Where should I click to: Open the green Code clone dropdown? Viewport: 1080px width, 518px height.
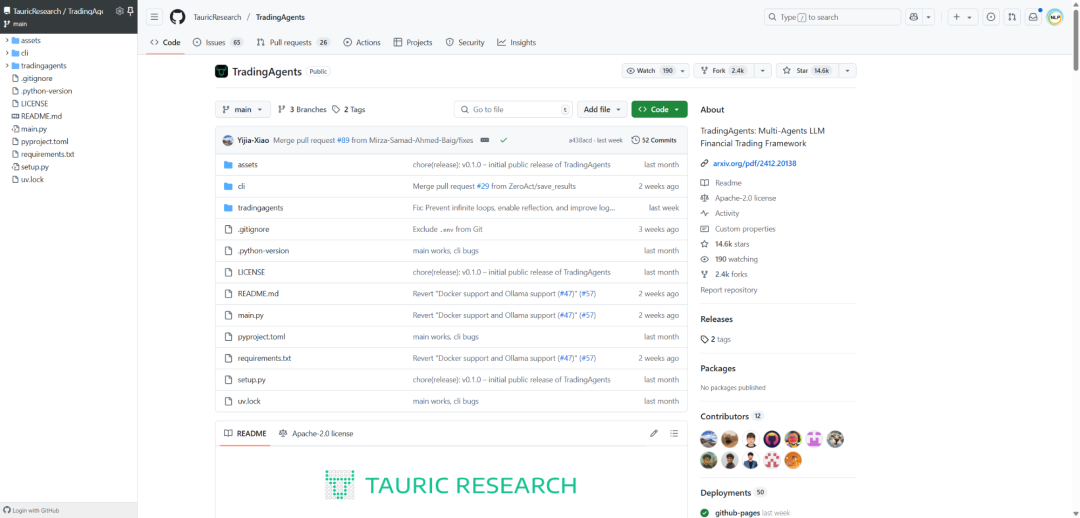pyautogui.click(x=659, y=110)
